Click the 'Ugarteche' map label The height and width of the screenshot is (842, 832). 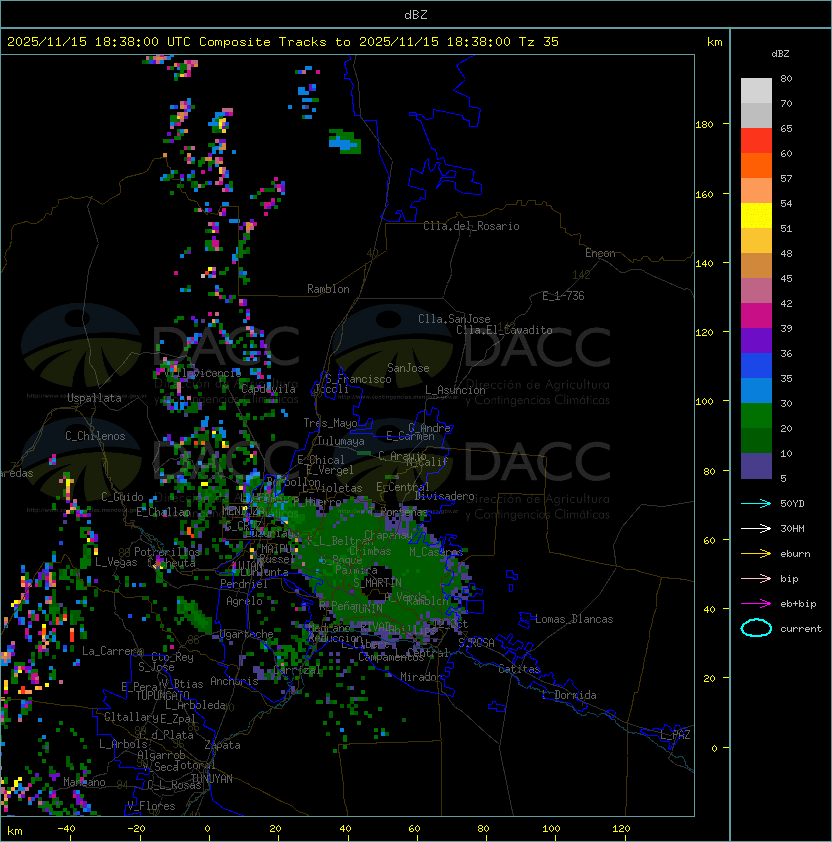point(246,634)
